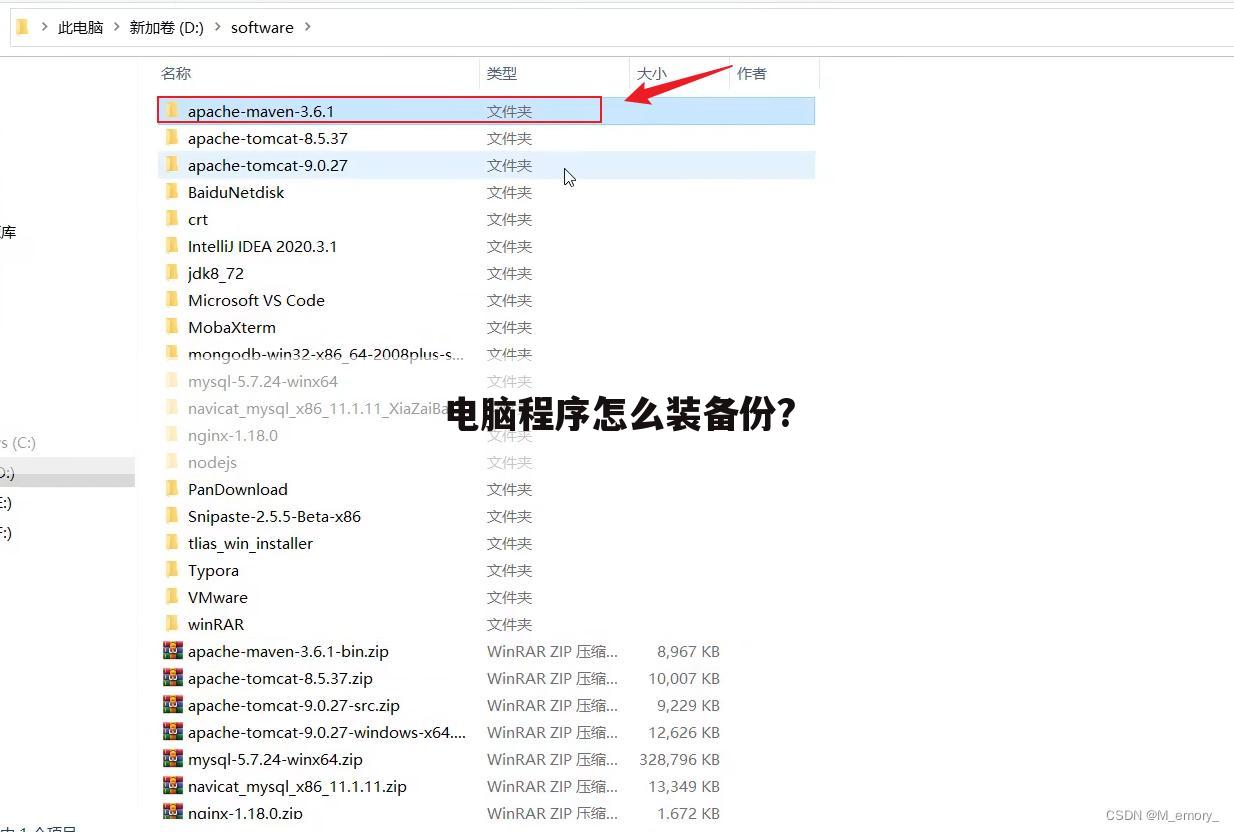
Task: Click the 9,229 KB size value
Action: pyautogui.click(x=688, y=705)
